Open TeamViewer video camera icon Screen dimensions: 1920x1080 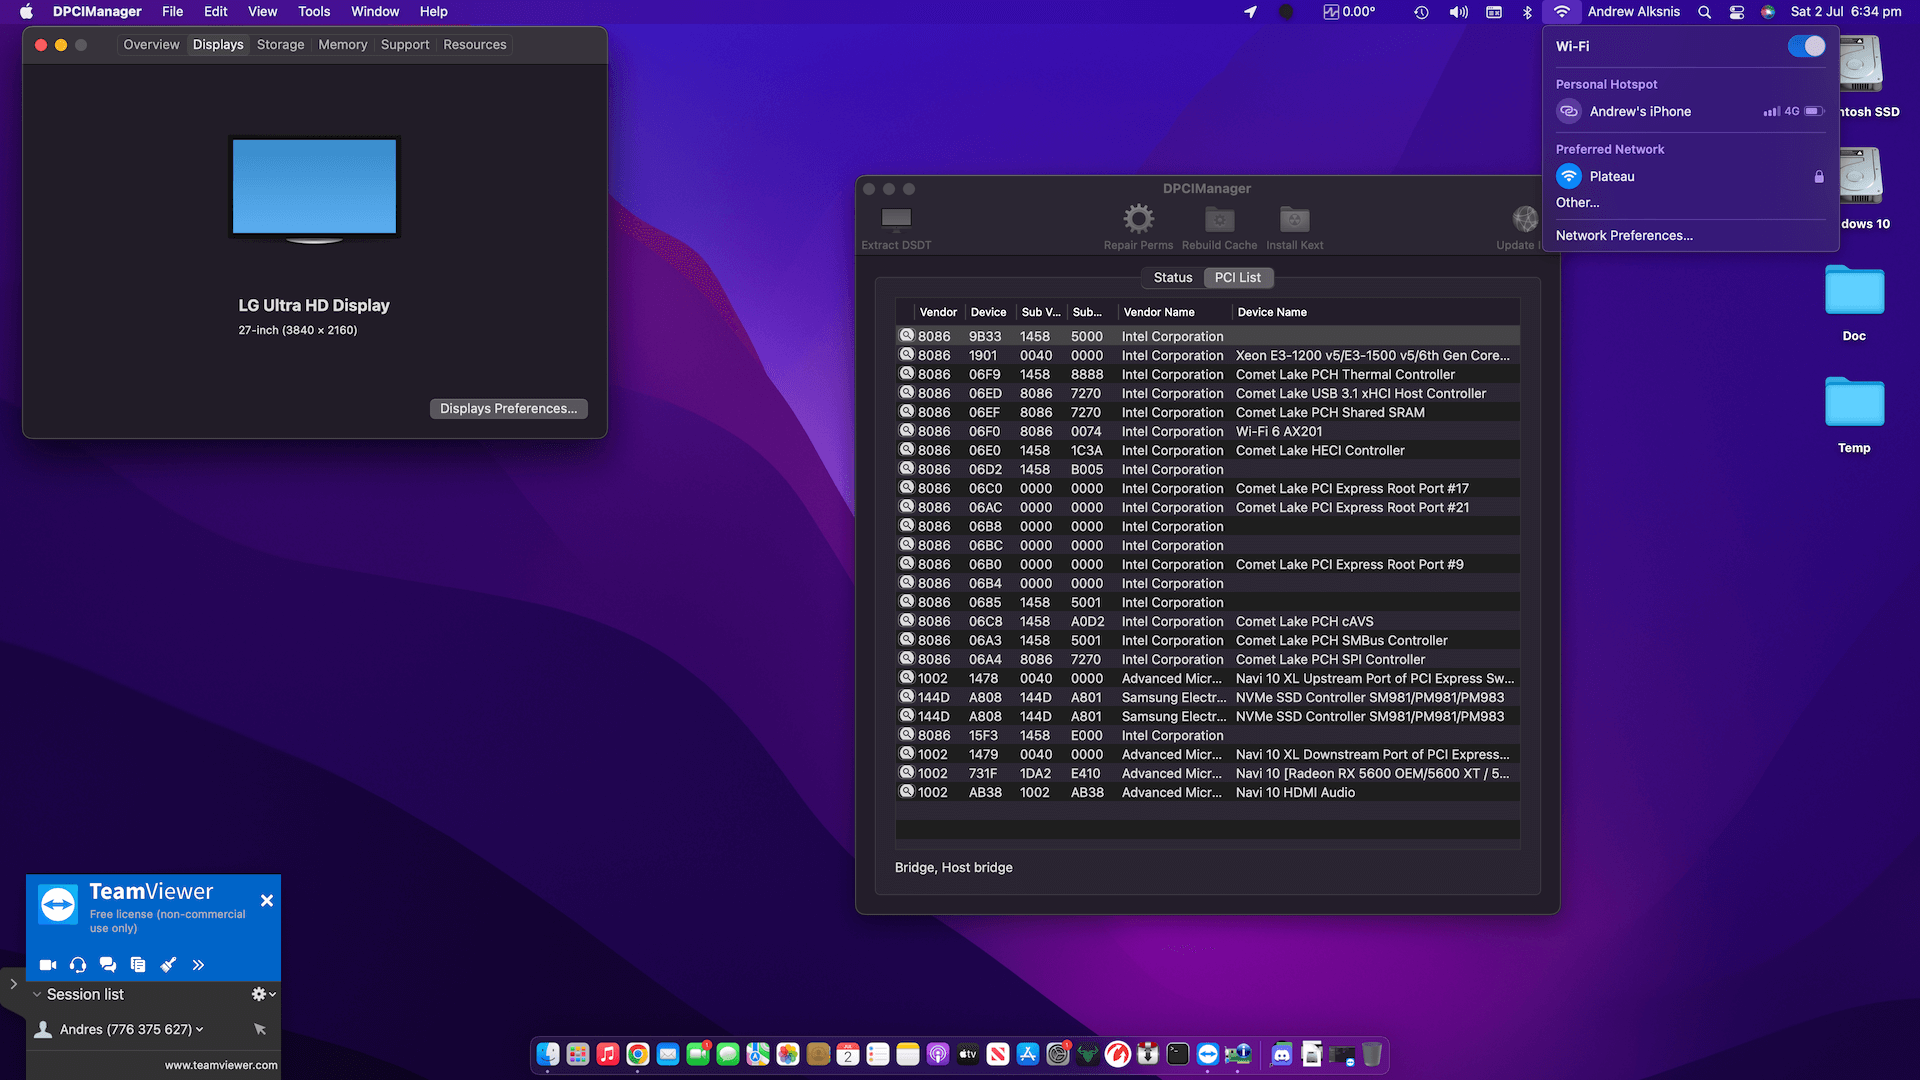click(x=47, y=965)
